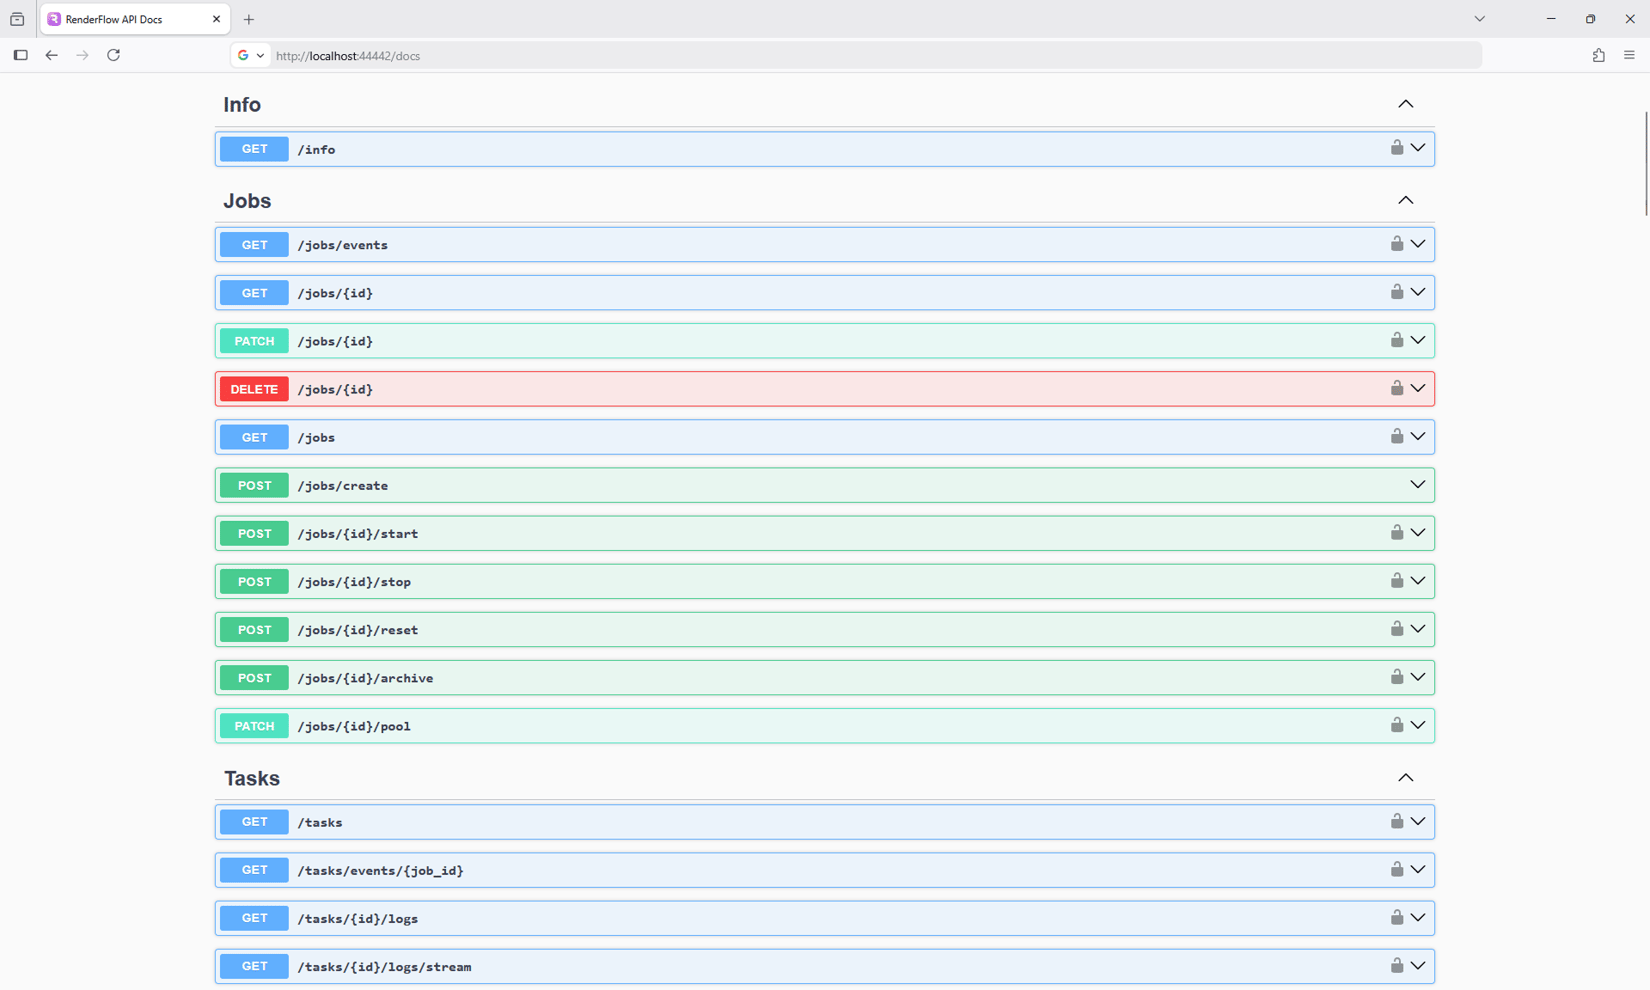The image size is (1650, 990).
Task: Click lock icon on GET /jobs row
Action: [1396, 436]
